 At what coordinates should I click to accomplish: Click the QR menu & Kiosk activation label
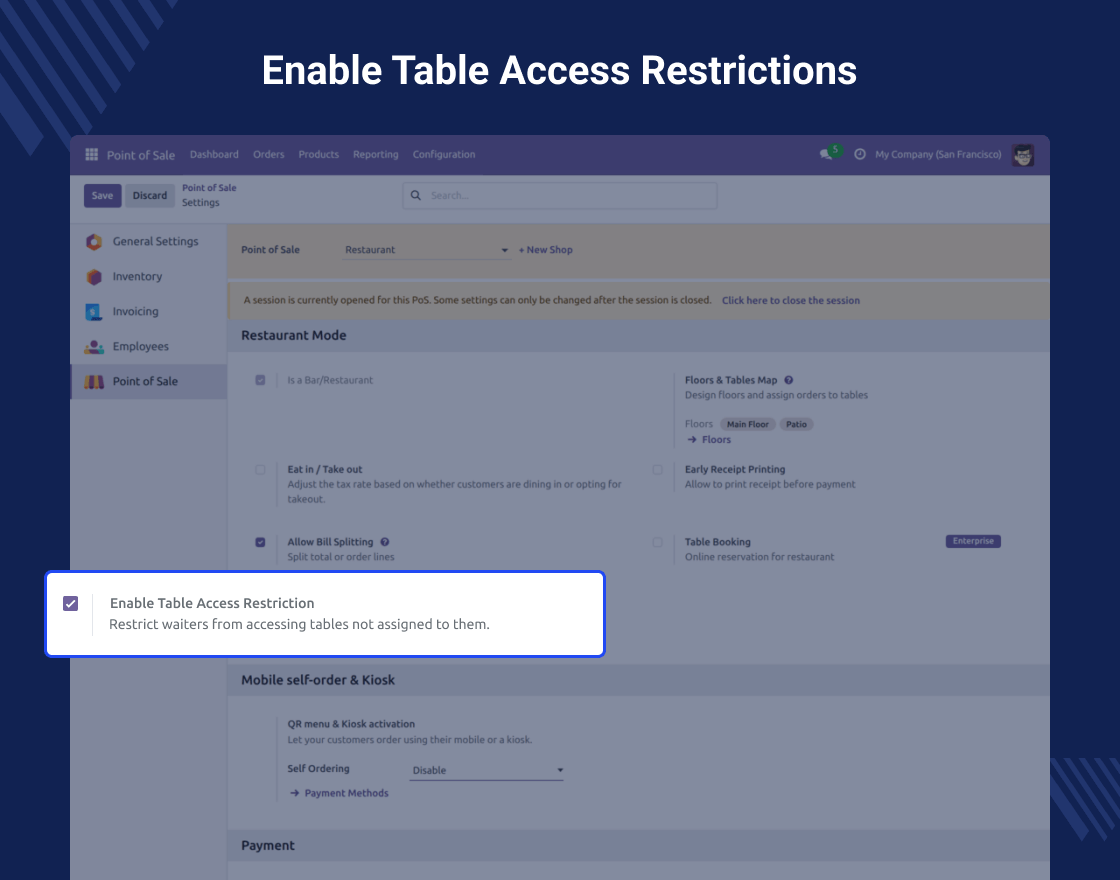point(351,724)
